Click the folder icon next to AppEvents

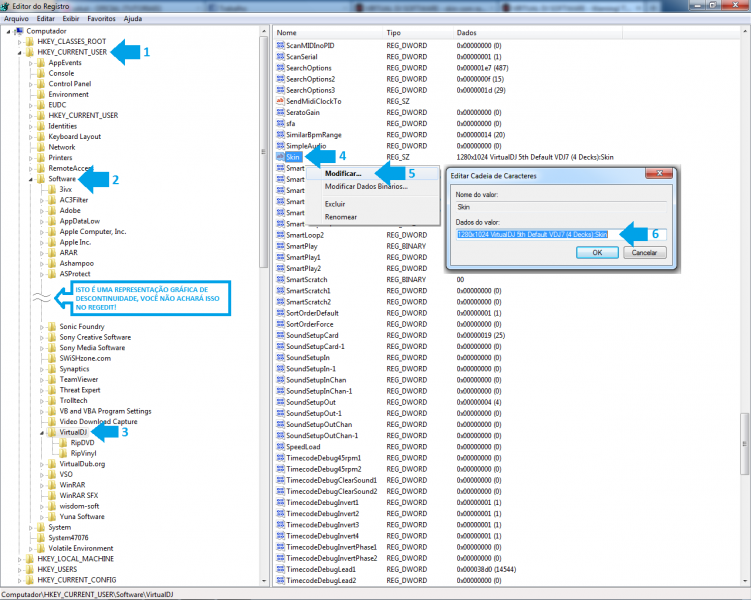coord(41,63)
